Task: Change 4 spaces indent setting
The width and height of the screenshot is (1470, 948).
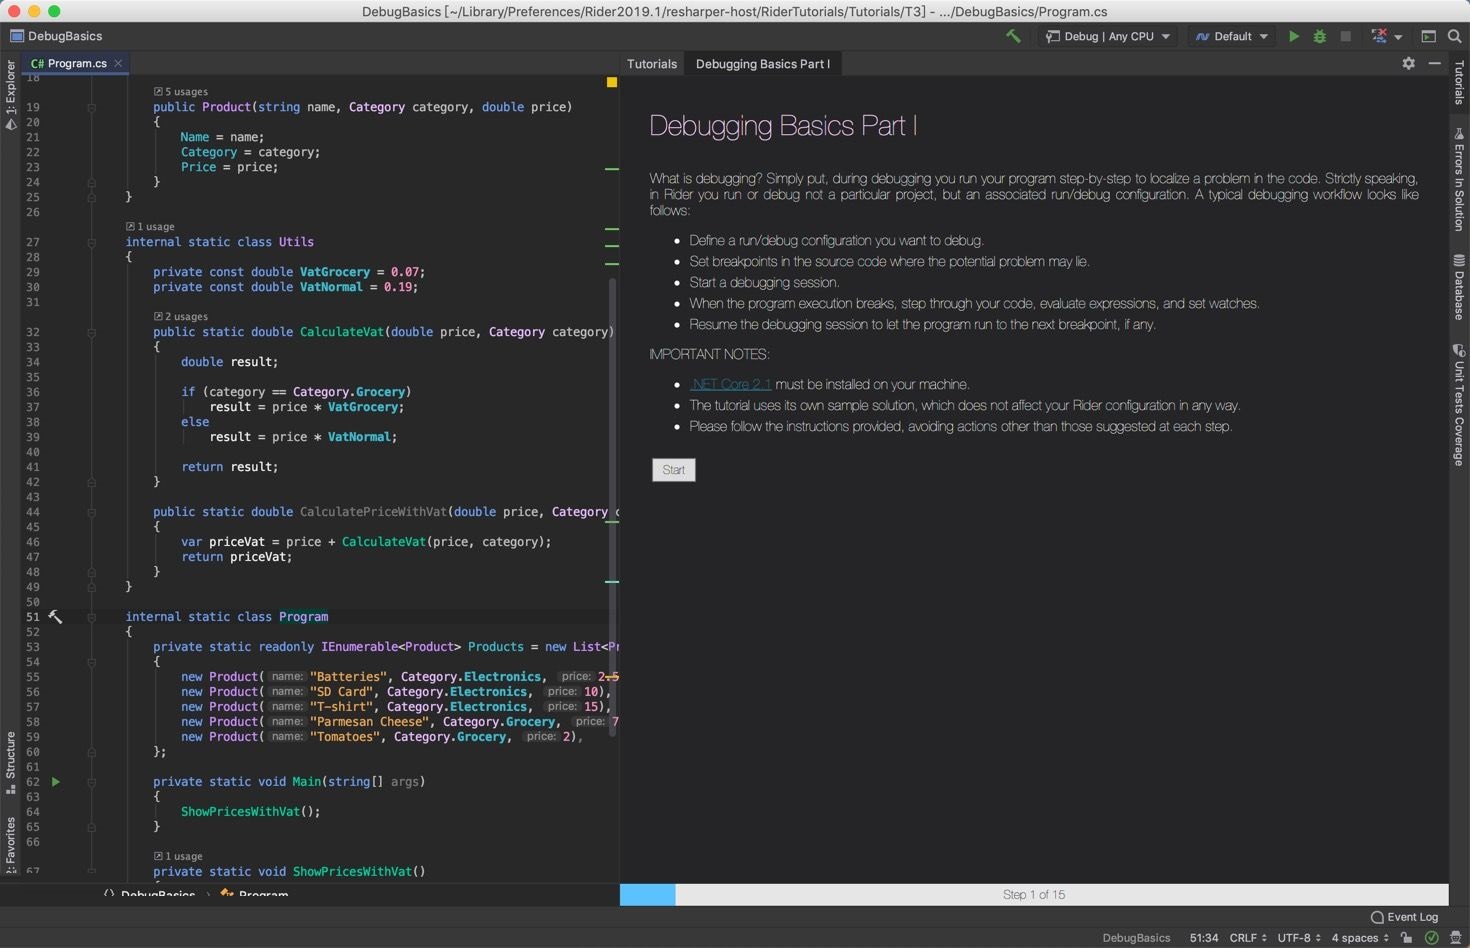Action: pyautogui.click(x=1360, y=938)
